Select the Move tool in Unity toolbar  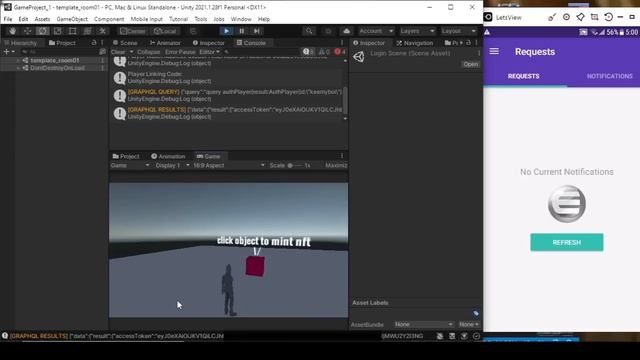pos(27,31)
